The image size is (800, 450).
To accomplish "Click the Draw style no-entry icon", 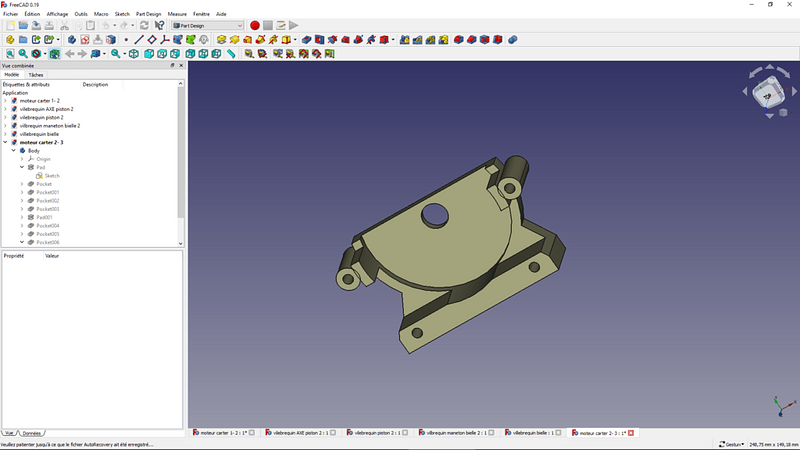I will 36,54.
